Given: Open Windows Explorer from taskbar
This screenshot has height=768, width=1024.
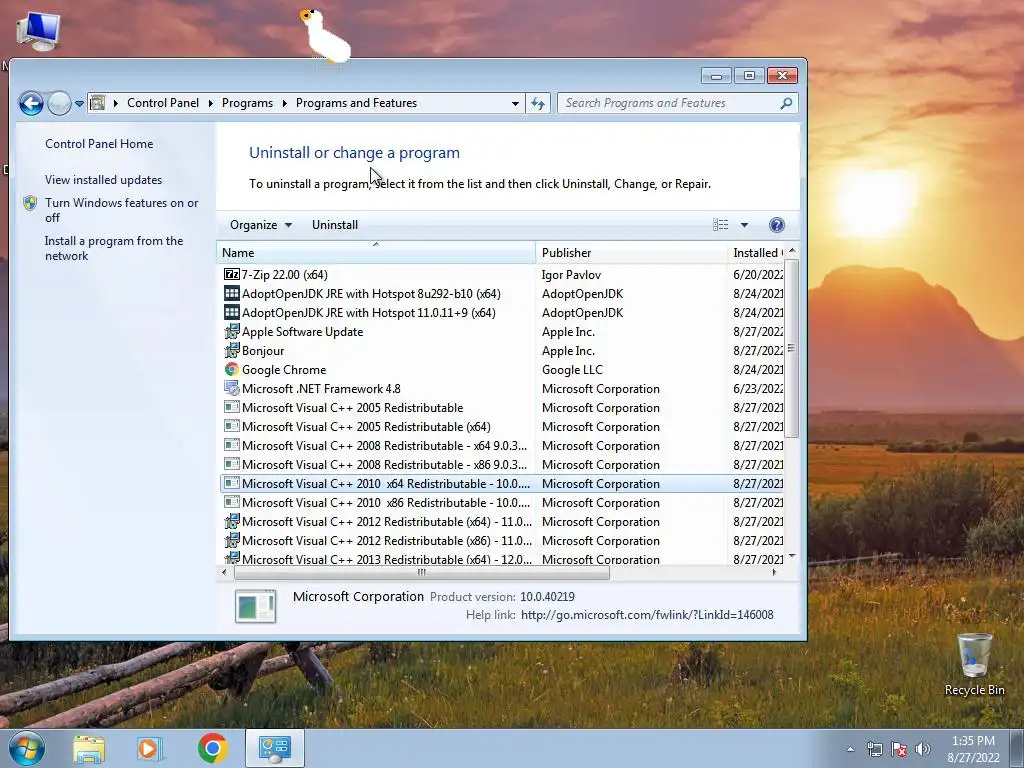Looking at the screenshot, I should (x=89, y=748).
